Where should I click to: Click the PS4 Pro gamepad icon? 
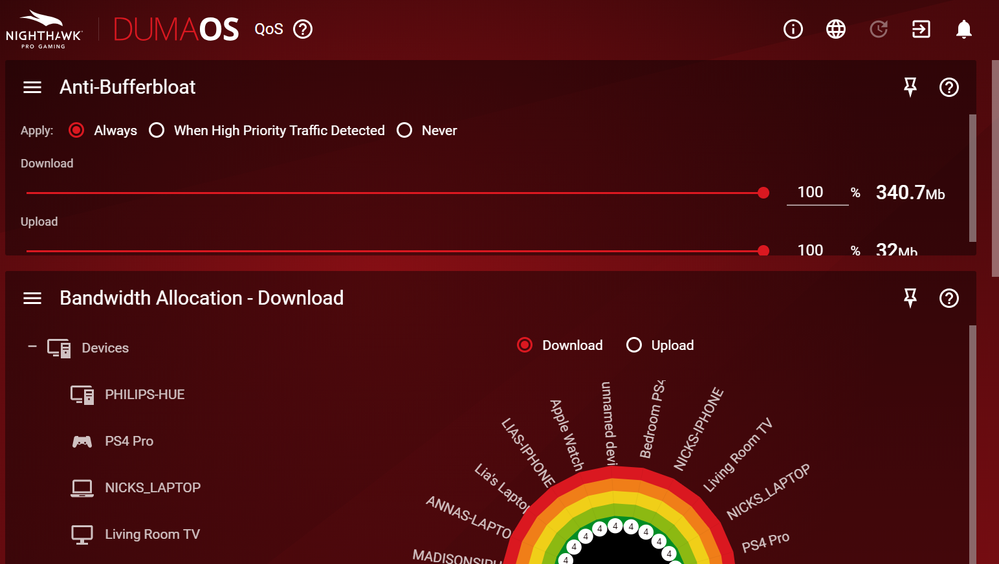pos(82,442)
